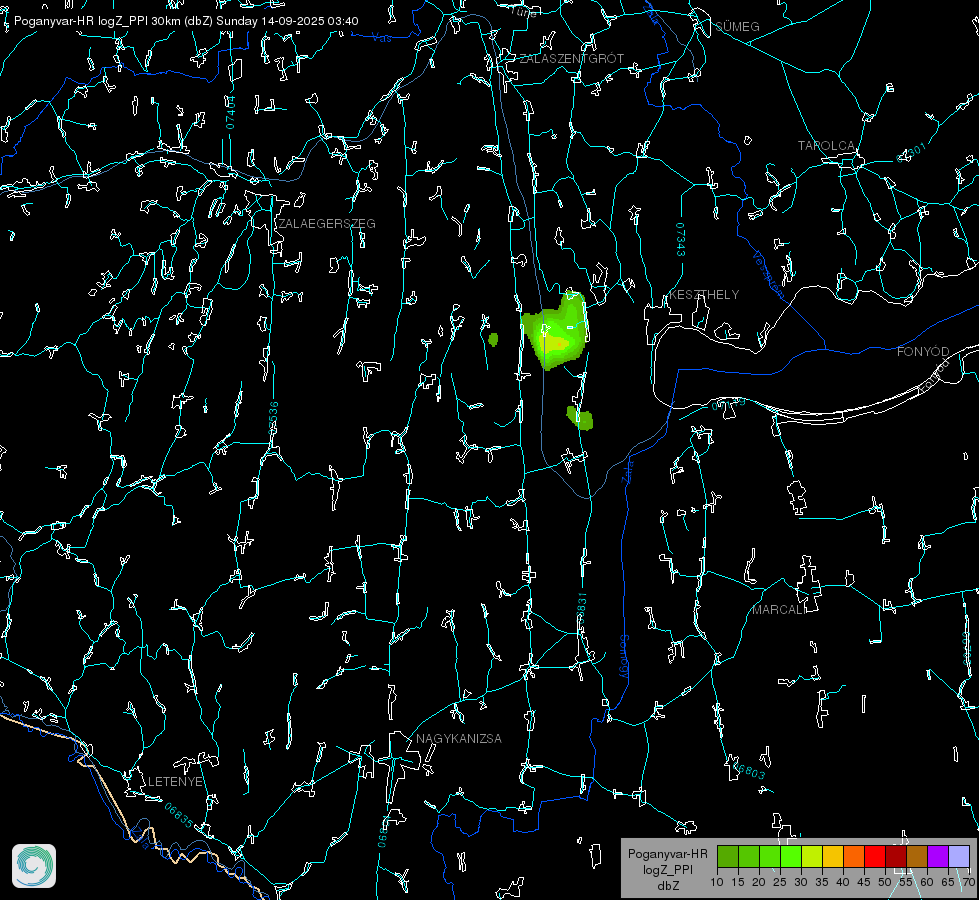Select the 50-55 dBZ dark red legend swatch
Viewport: 979px width, 900px height.
[896, 857]
